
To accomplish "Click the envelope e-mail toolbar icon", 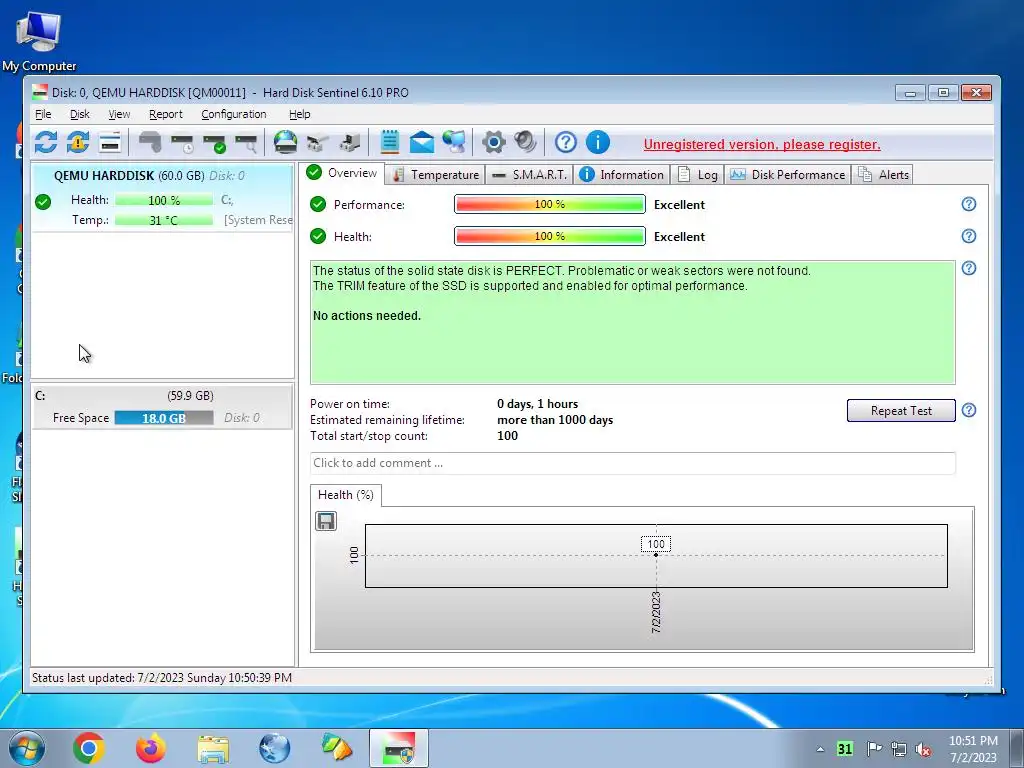I will tap(422, 142).
